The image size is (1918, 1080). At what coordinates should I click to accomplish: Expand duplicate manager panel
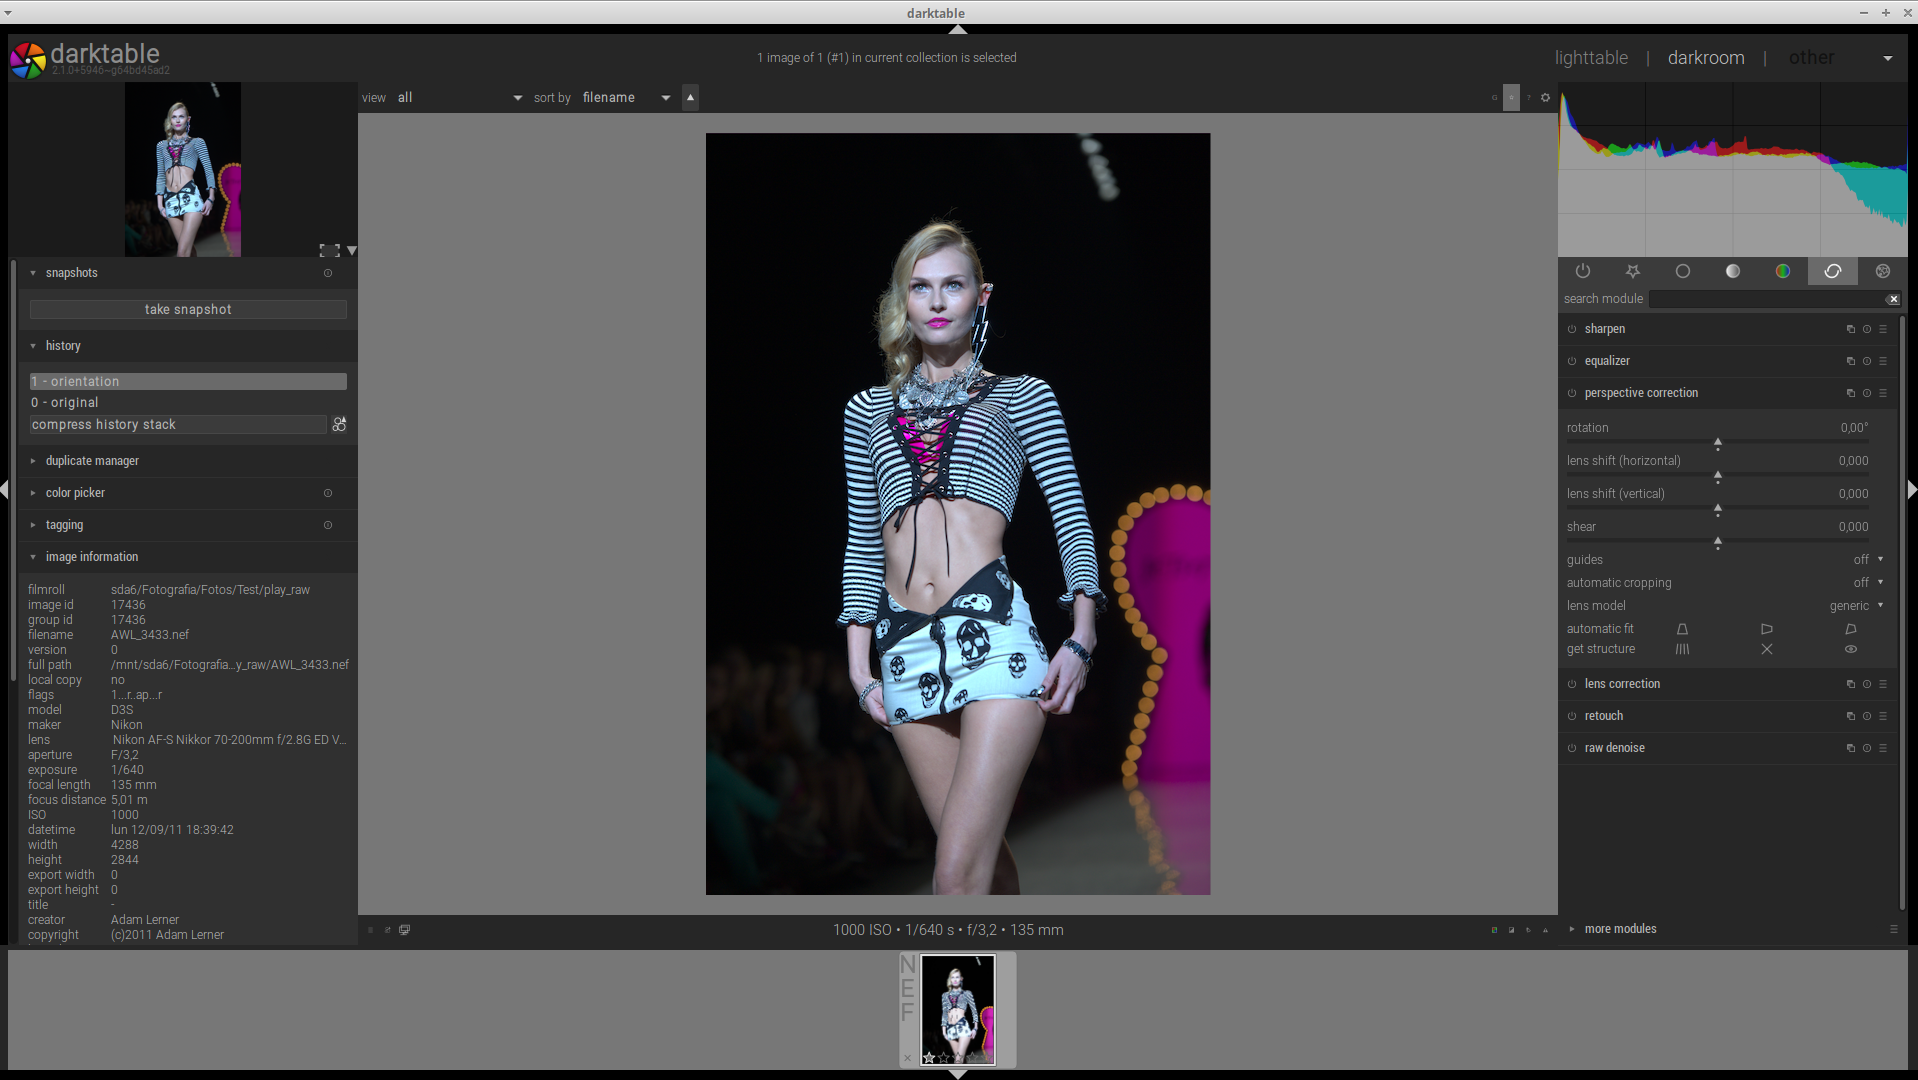(33, 461)
